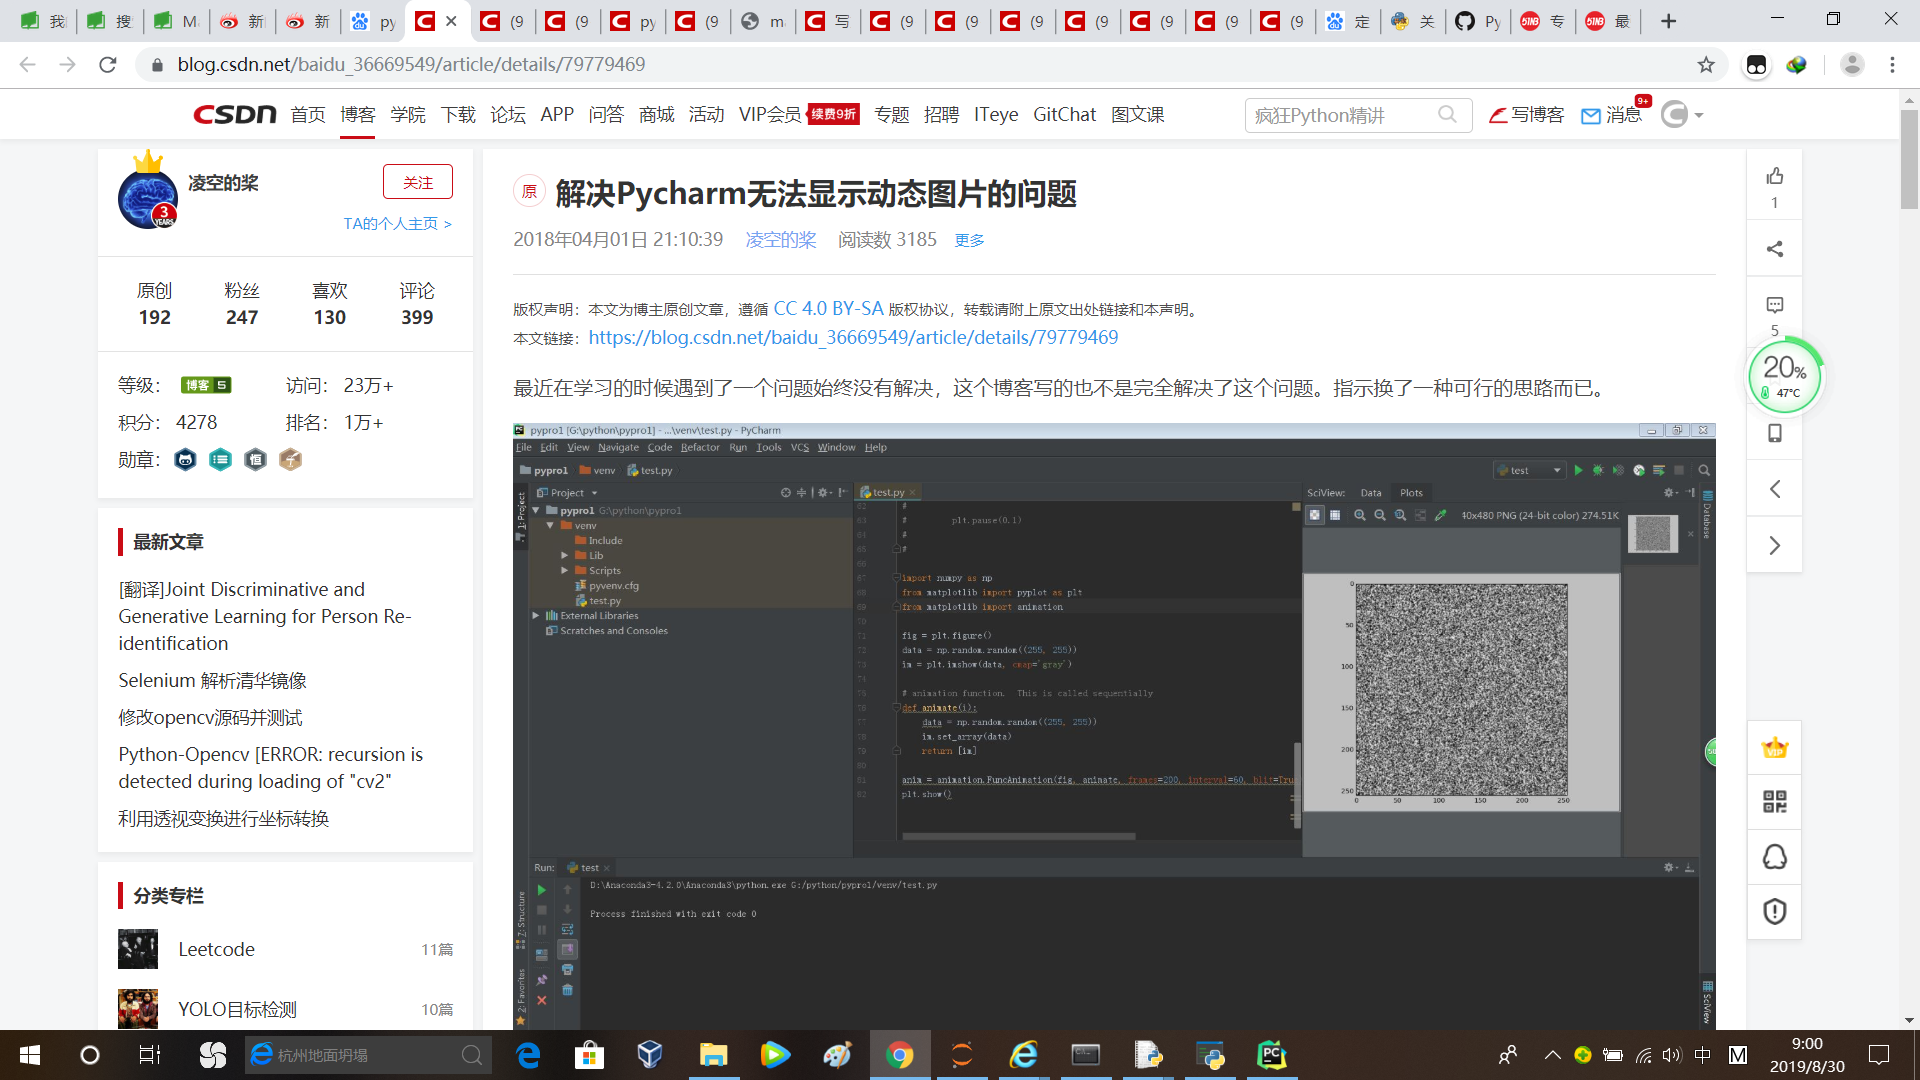Click the search magnifier in CSDN search box

[x=1447, y=115]
